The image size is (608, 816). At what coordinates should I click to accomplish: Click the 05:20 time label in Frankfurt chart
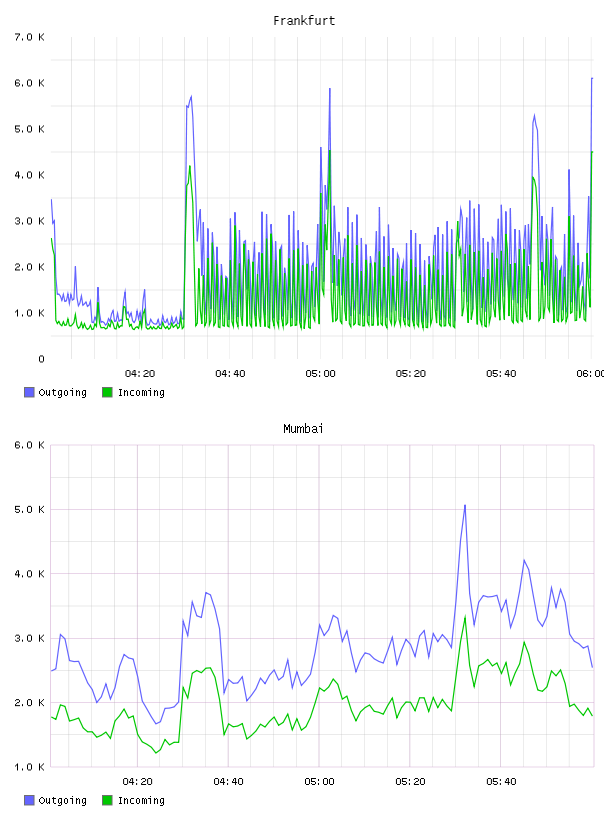[411, 374]
